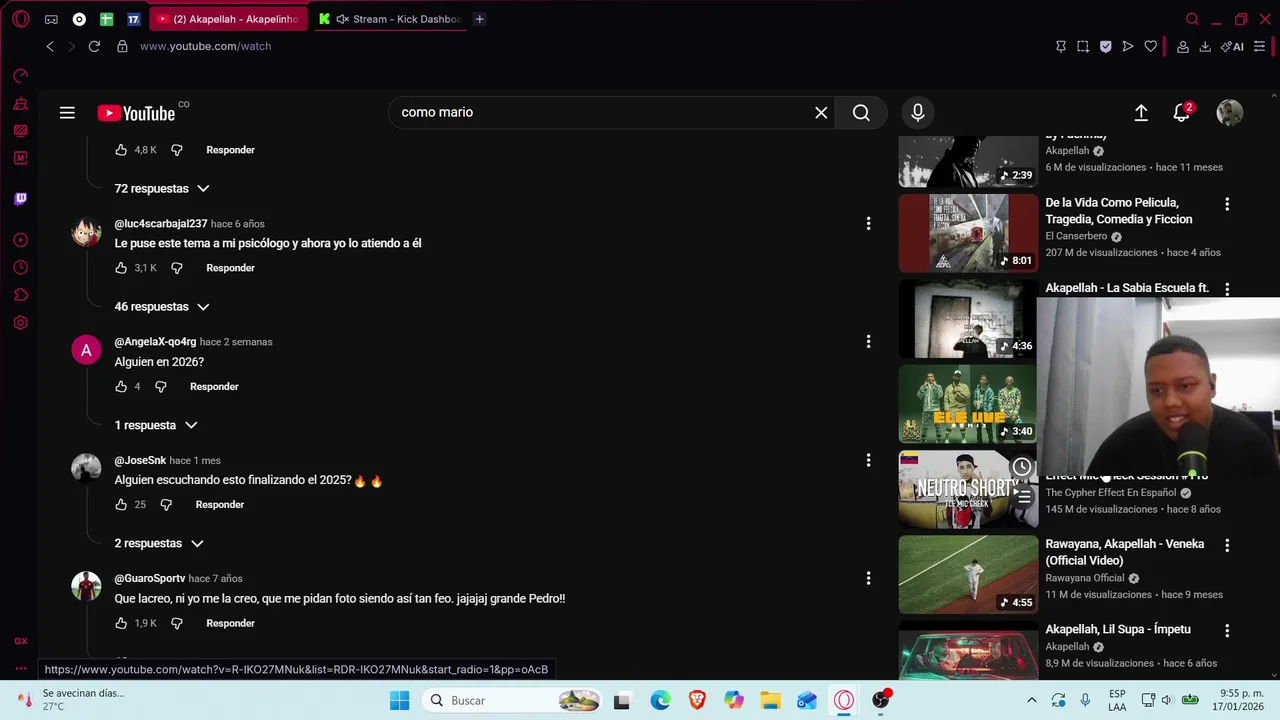The height and width of the screenshot is (720, 1280).
Task: Open the ad blocker shield icon
Action: click(x=1105, y=46)
